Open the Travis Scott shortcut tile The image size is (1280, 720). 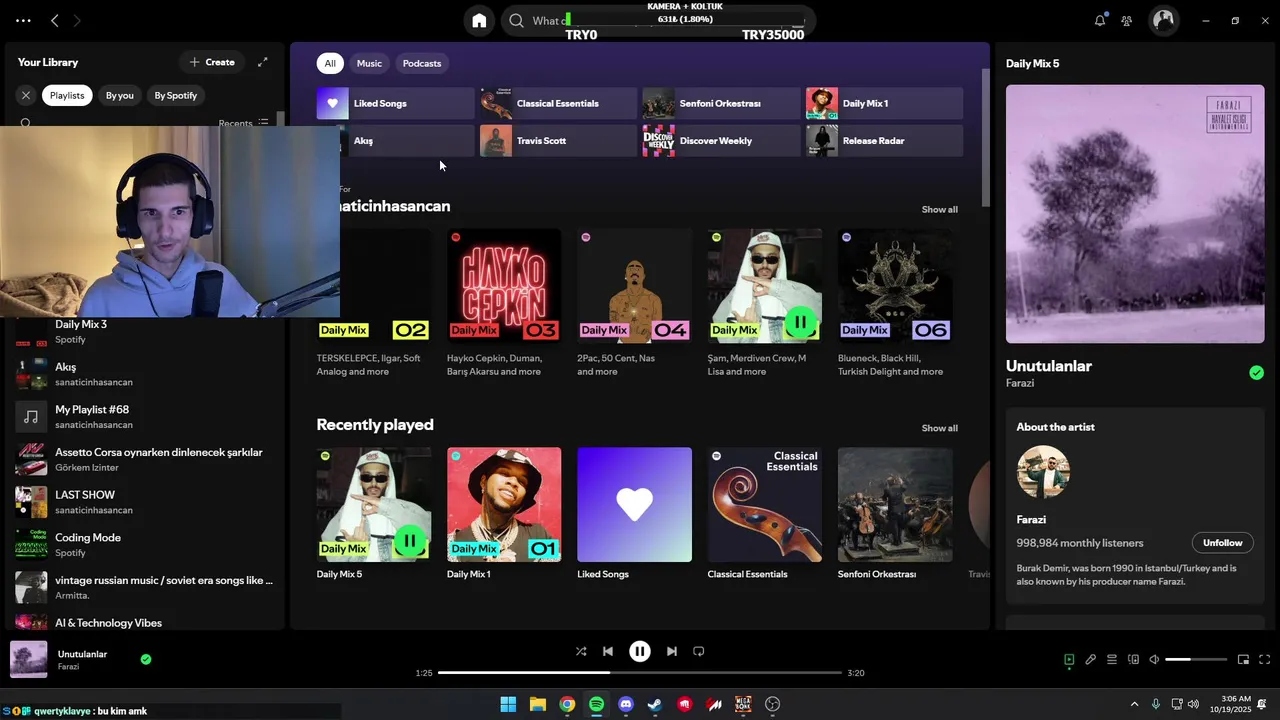coord(558,141)
